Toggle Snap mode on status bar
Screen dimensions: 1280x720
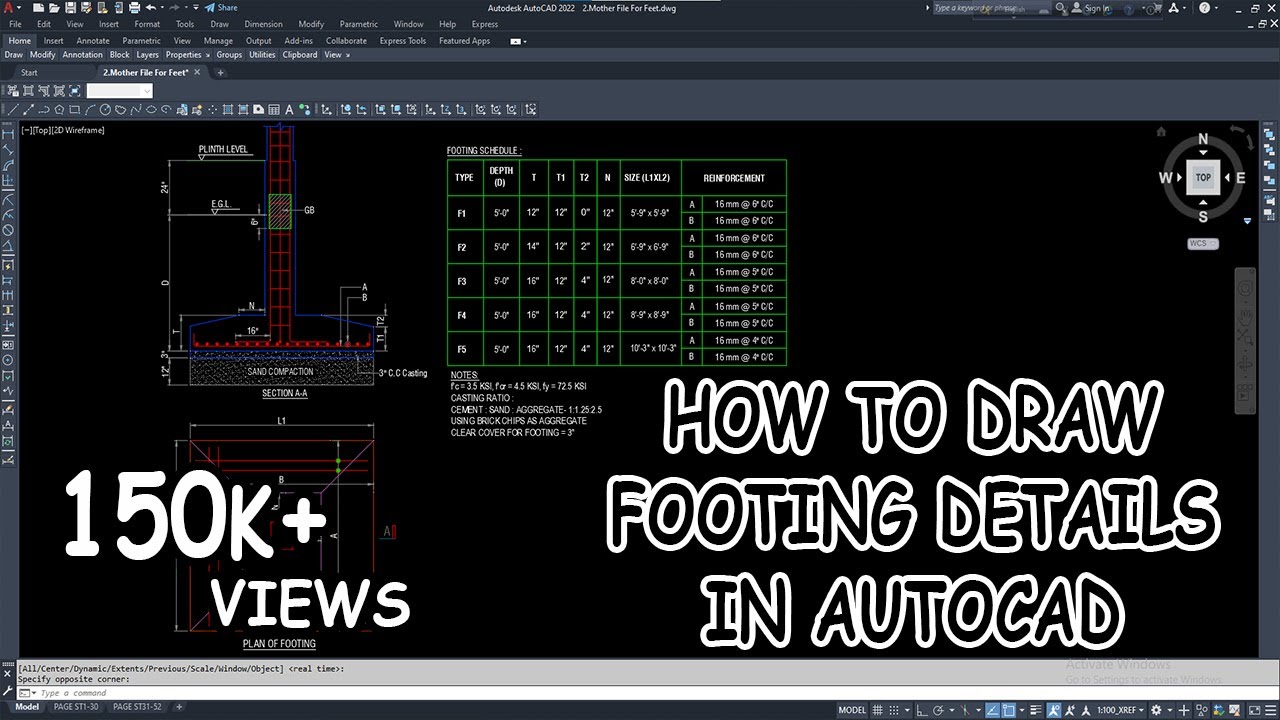894,710
